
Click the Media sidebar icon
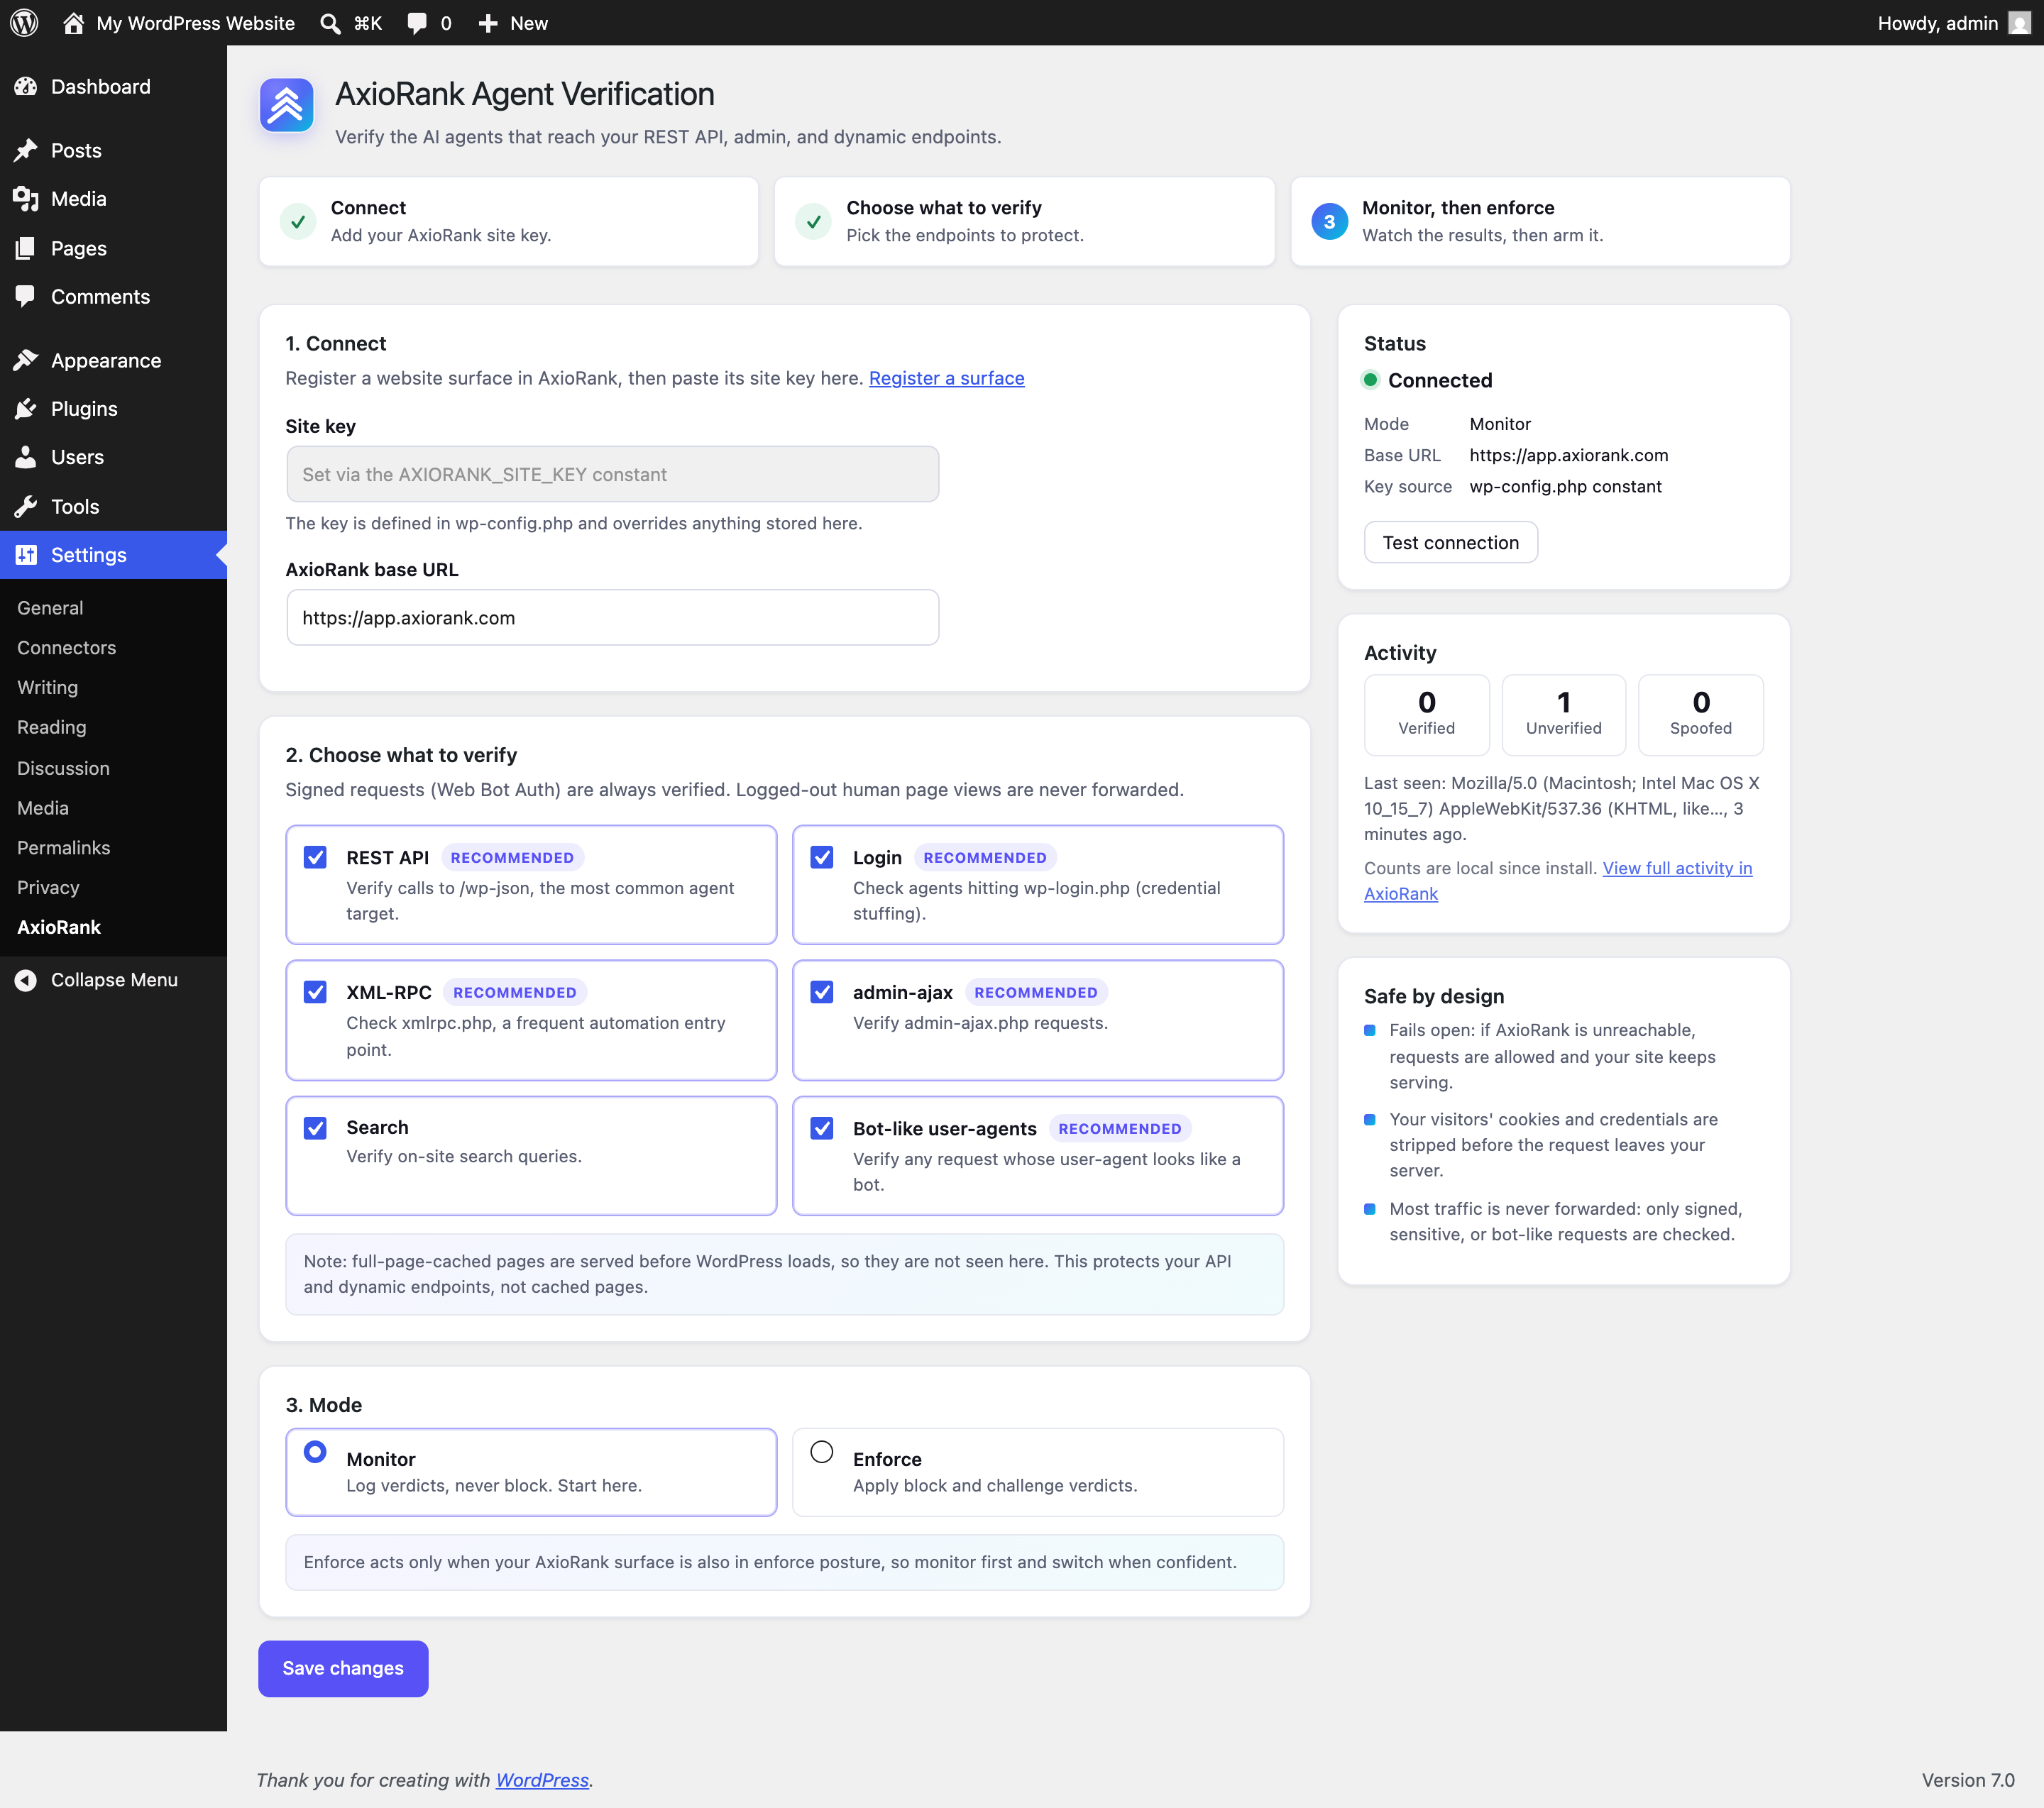tap(26, 199)
